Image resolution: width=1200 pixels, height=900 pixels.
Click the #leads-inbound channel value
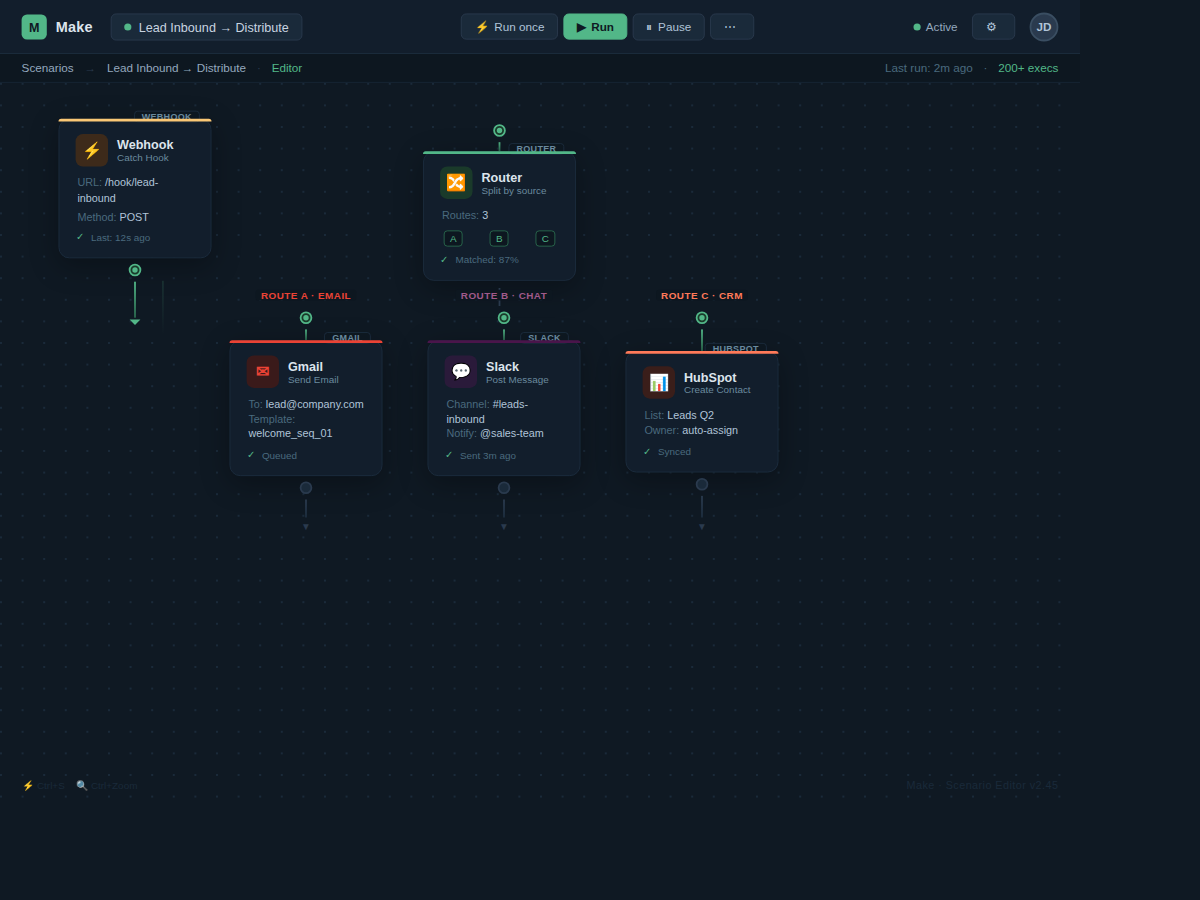487,411
